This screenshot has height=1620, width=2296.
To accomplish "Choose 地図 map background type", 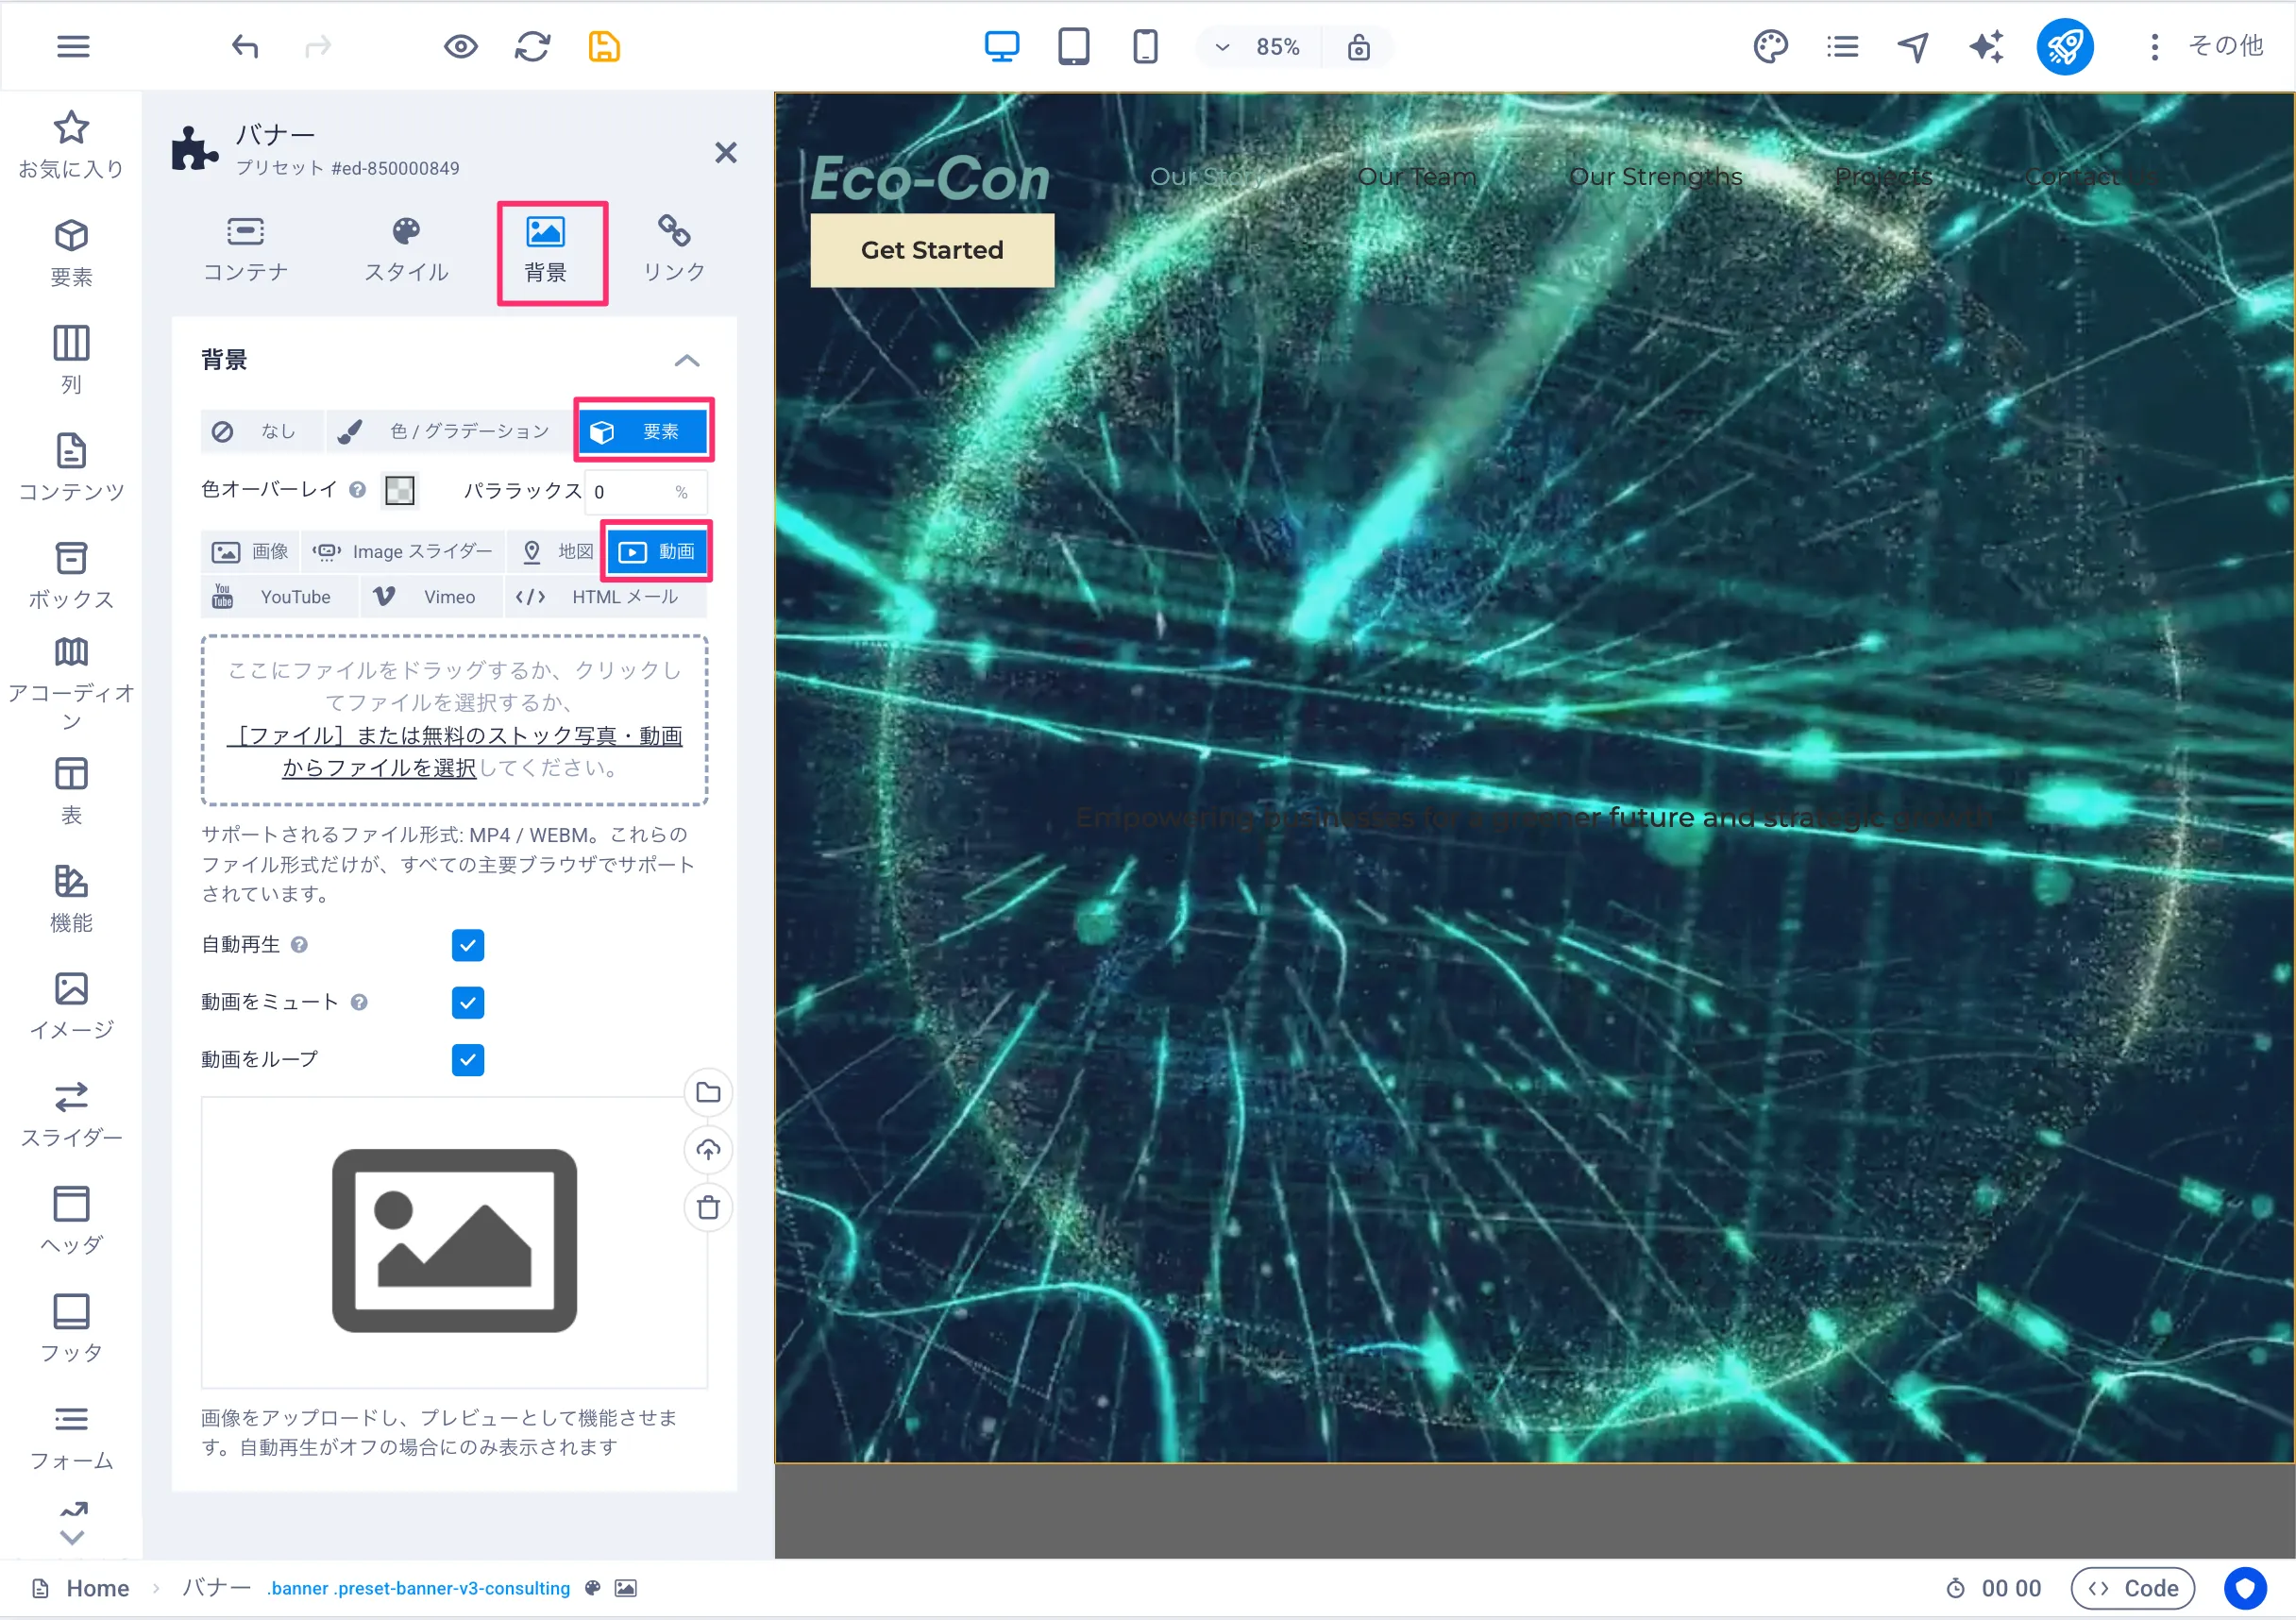I will click(557, 552).
